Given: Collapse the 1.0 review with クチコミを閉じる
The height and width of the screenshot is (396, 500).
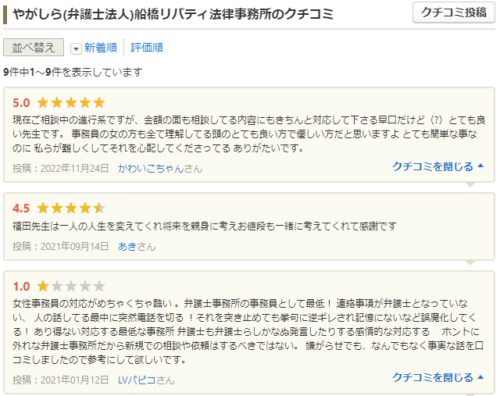Looking at the screenshot, I should point(433,377).
